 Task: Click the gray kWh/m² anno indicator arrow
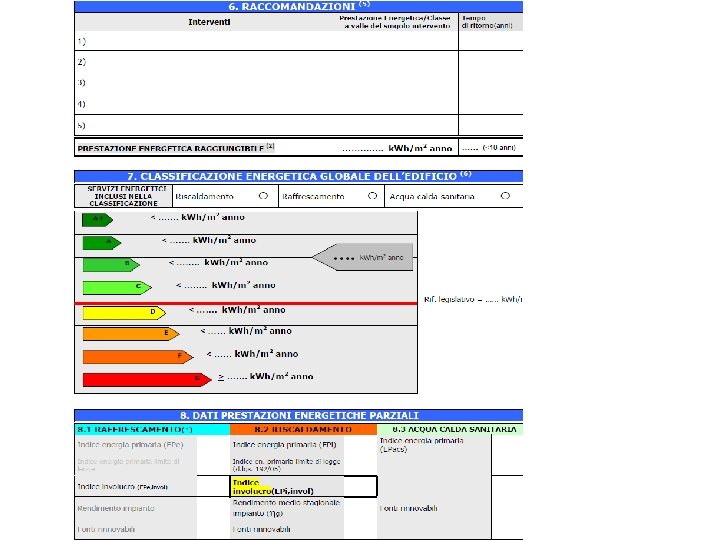pos(363,257)
